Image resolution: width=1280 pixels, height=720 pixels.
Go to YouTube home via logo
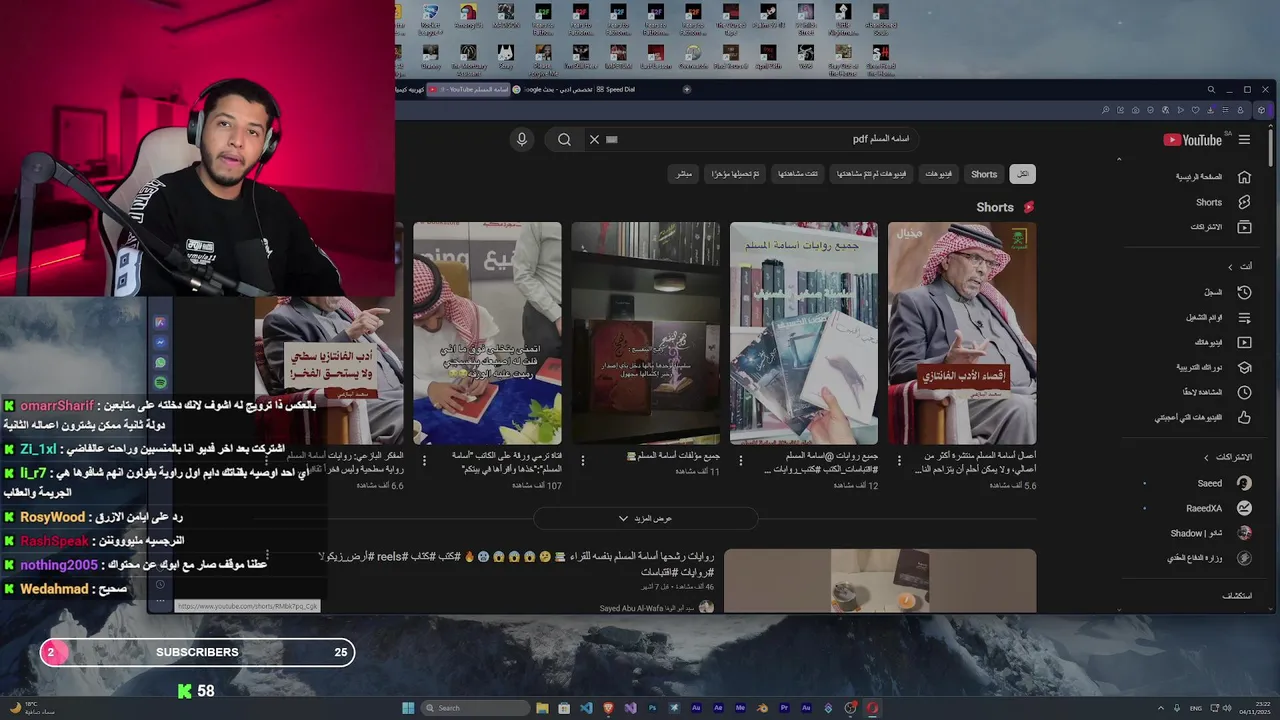coord(1192,140)
